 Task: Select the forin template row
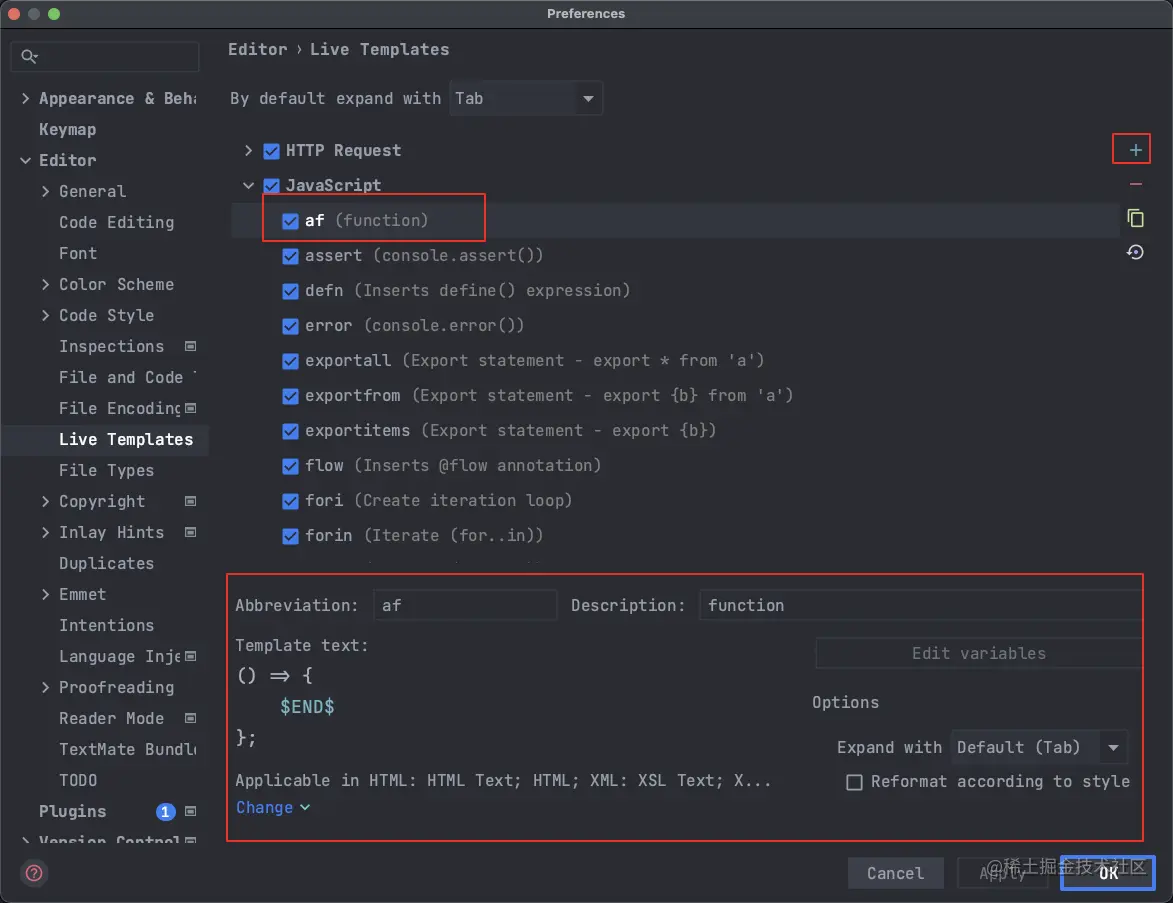click(x=675, y=536)
